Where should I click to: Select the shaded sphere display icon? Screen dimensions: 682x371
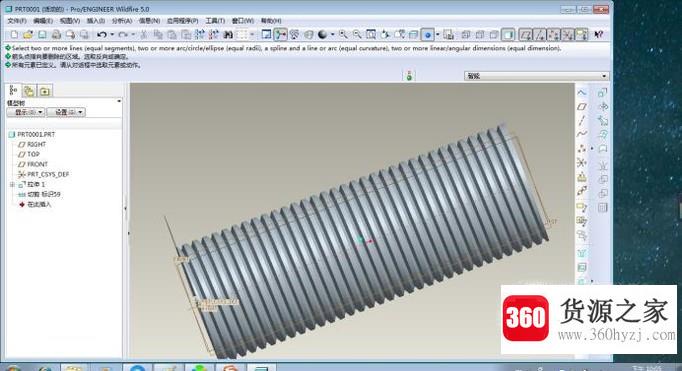coord(322,34)
